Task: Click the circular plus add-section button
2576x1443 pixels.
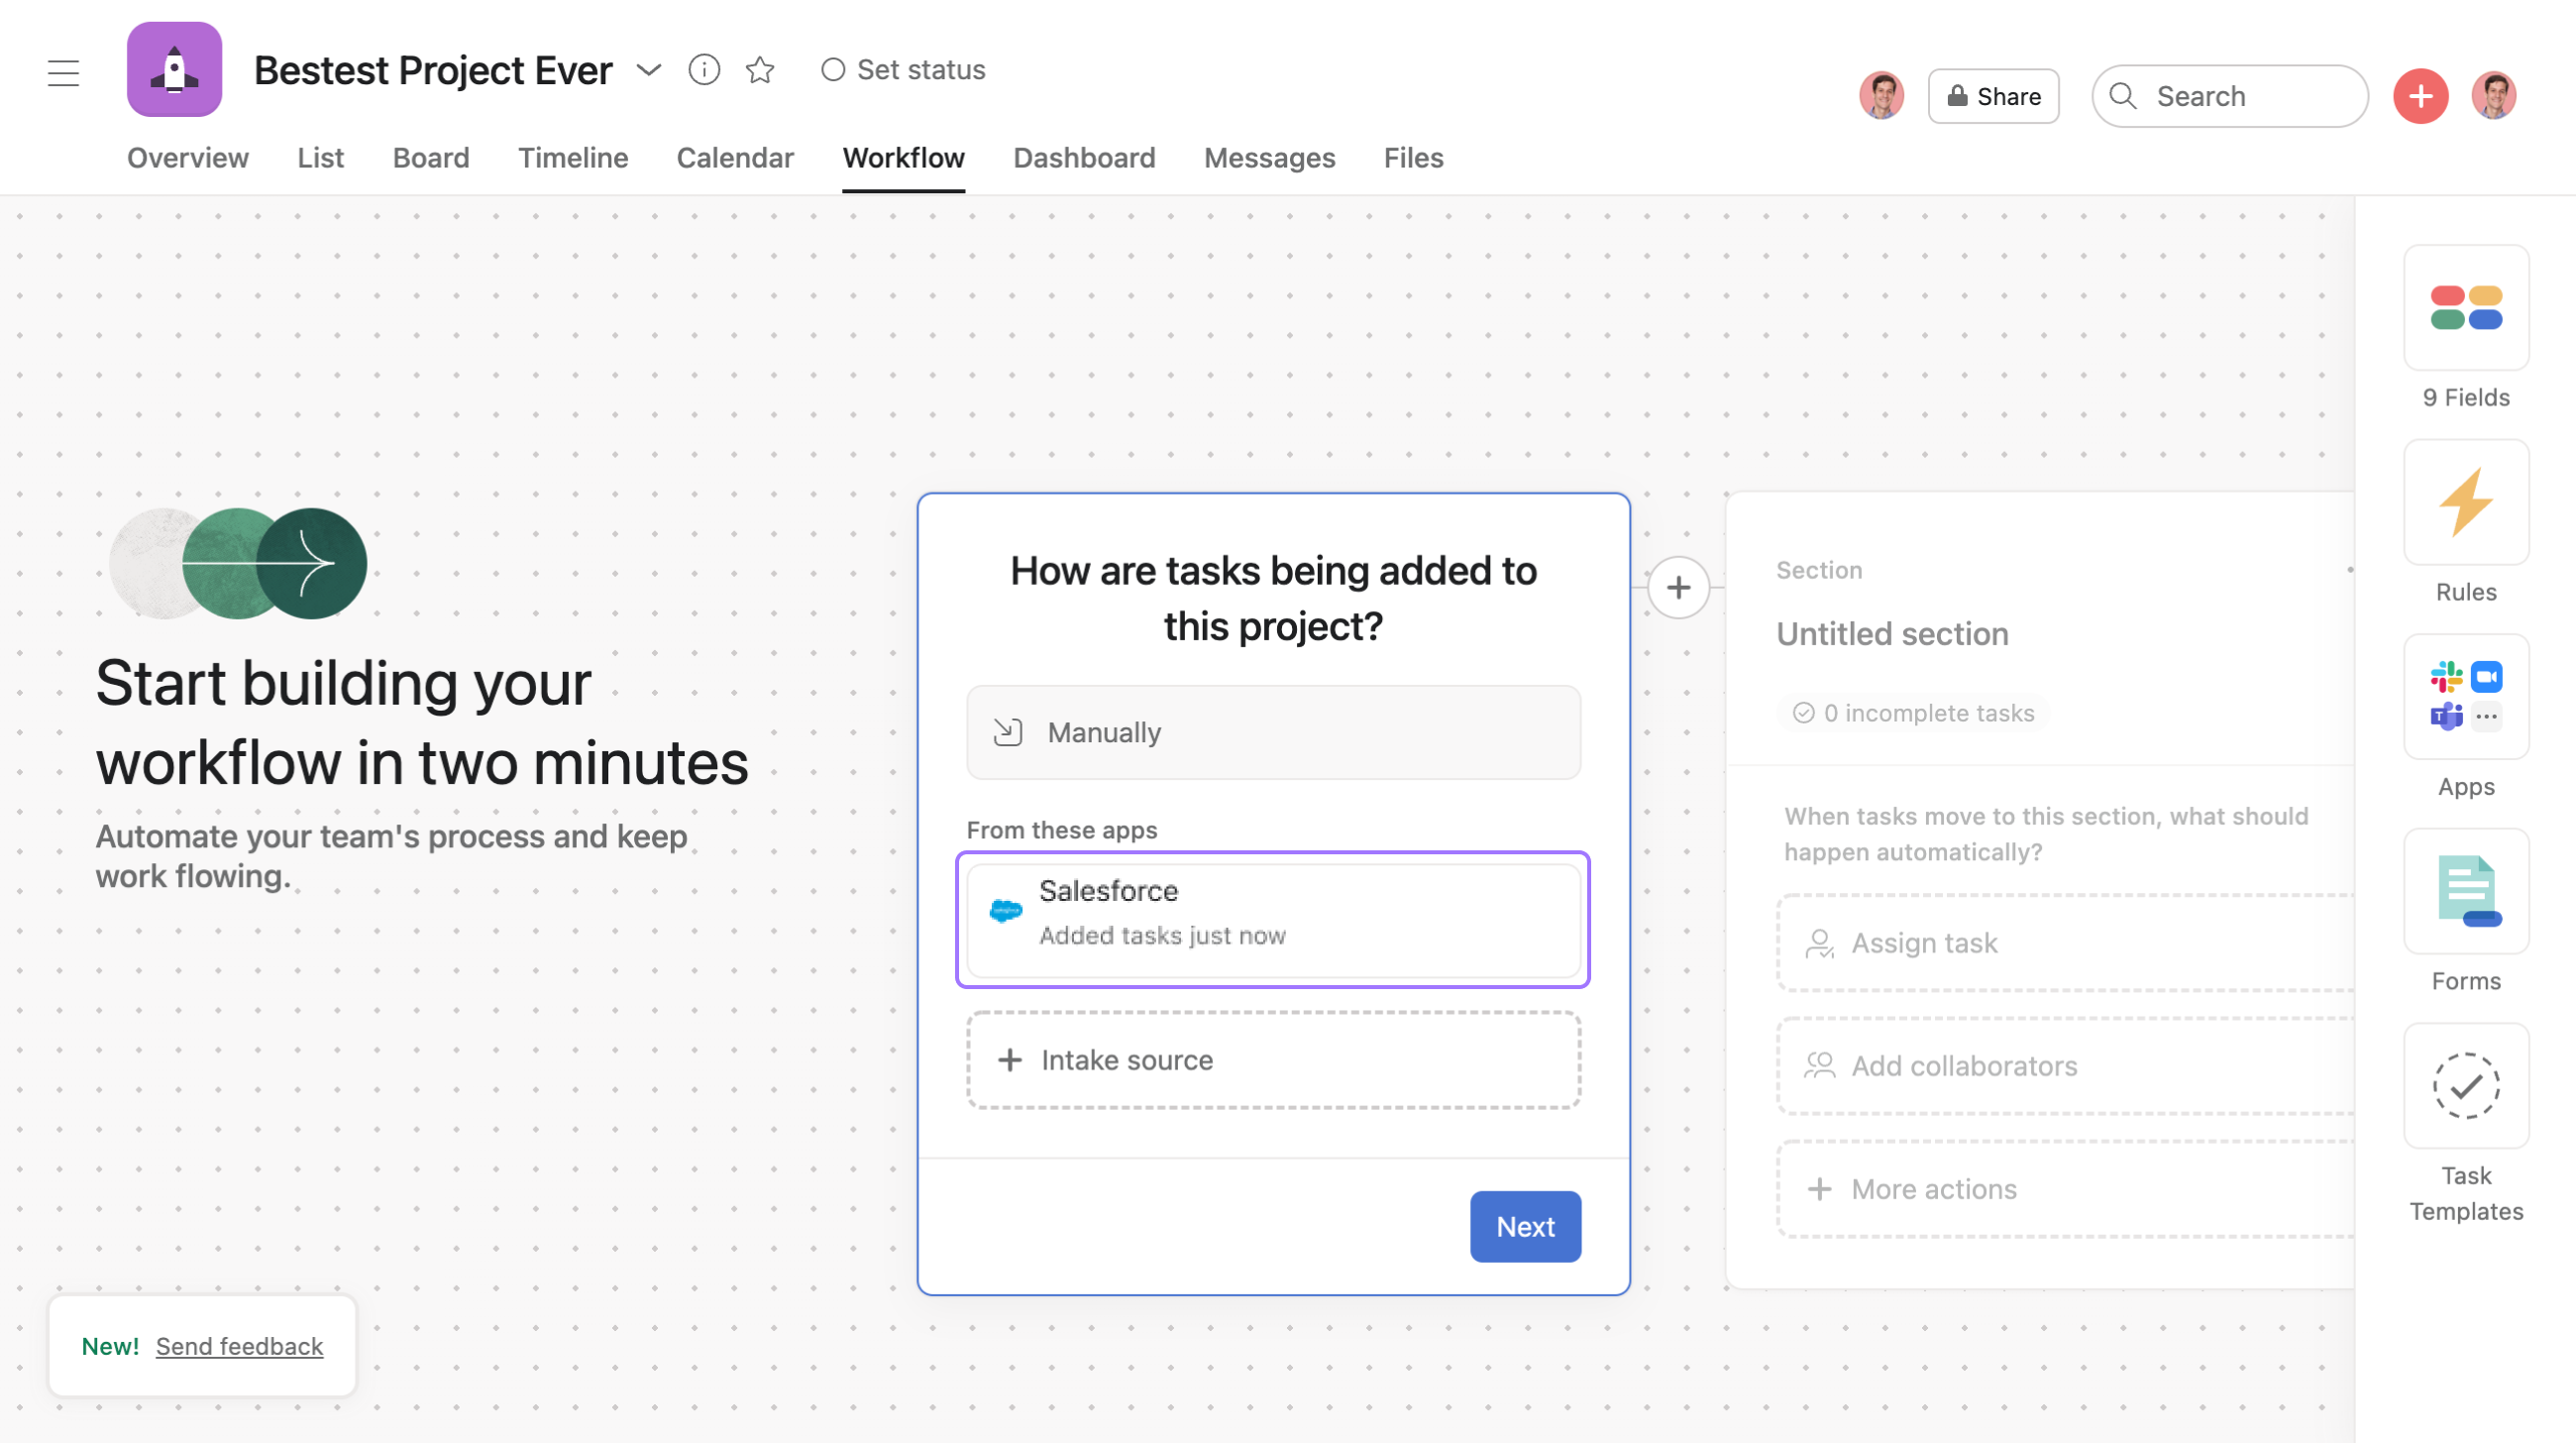Action: click(x=1679, y=588)
